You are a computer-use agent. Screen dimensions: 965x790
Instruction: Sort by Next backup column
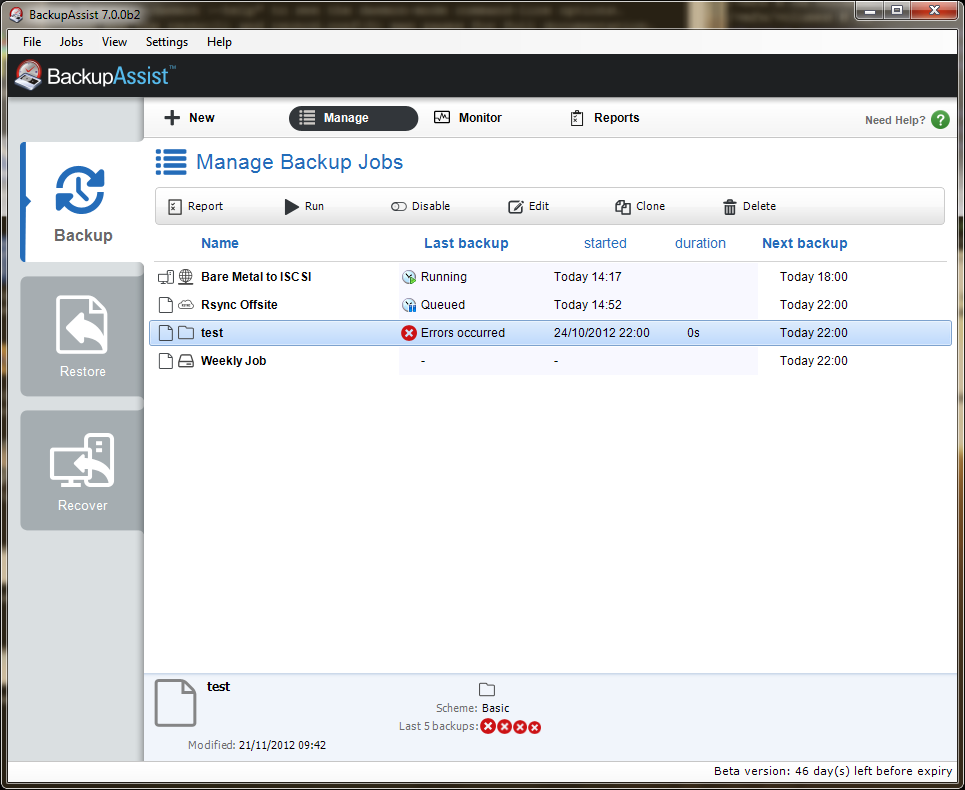coord(804,243)
